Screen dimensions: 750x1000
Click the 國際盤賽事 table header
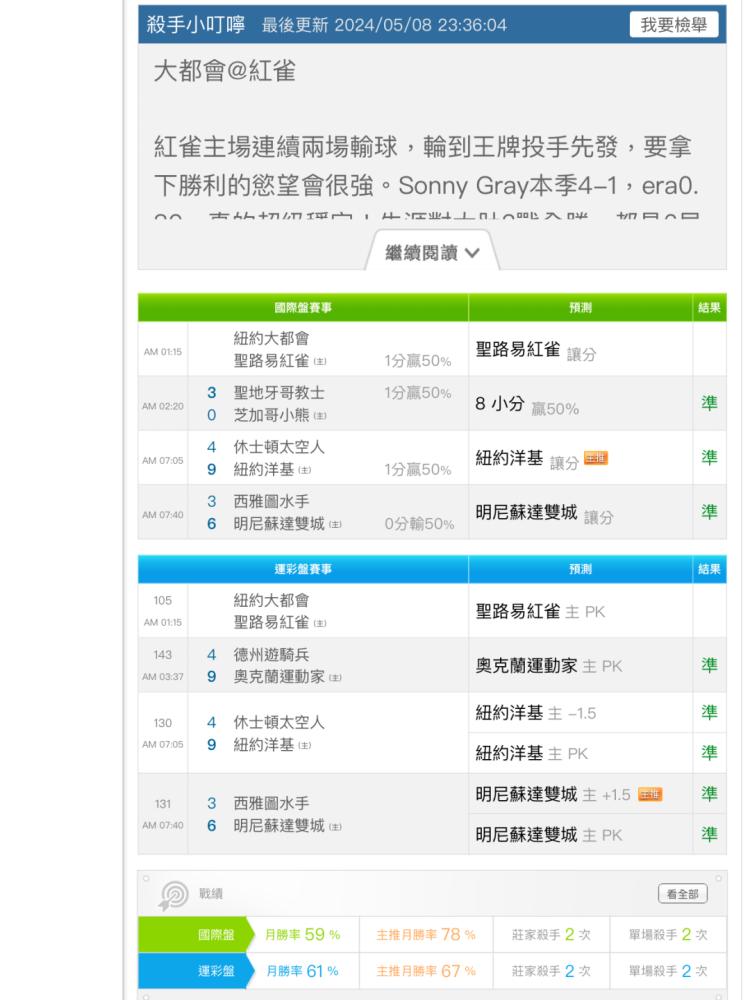(303, 307)
